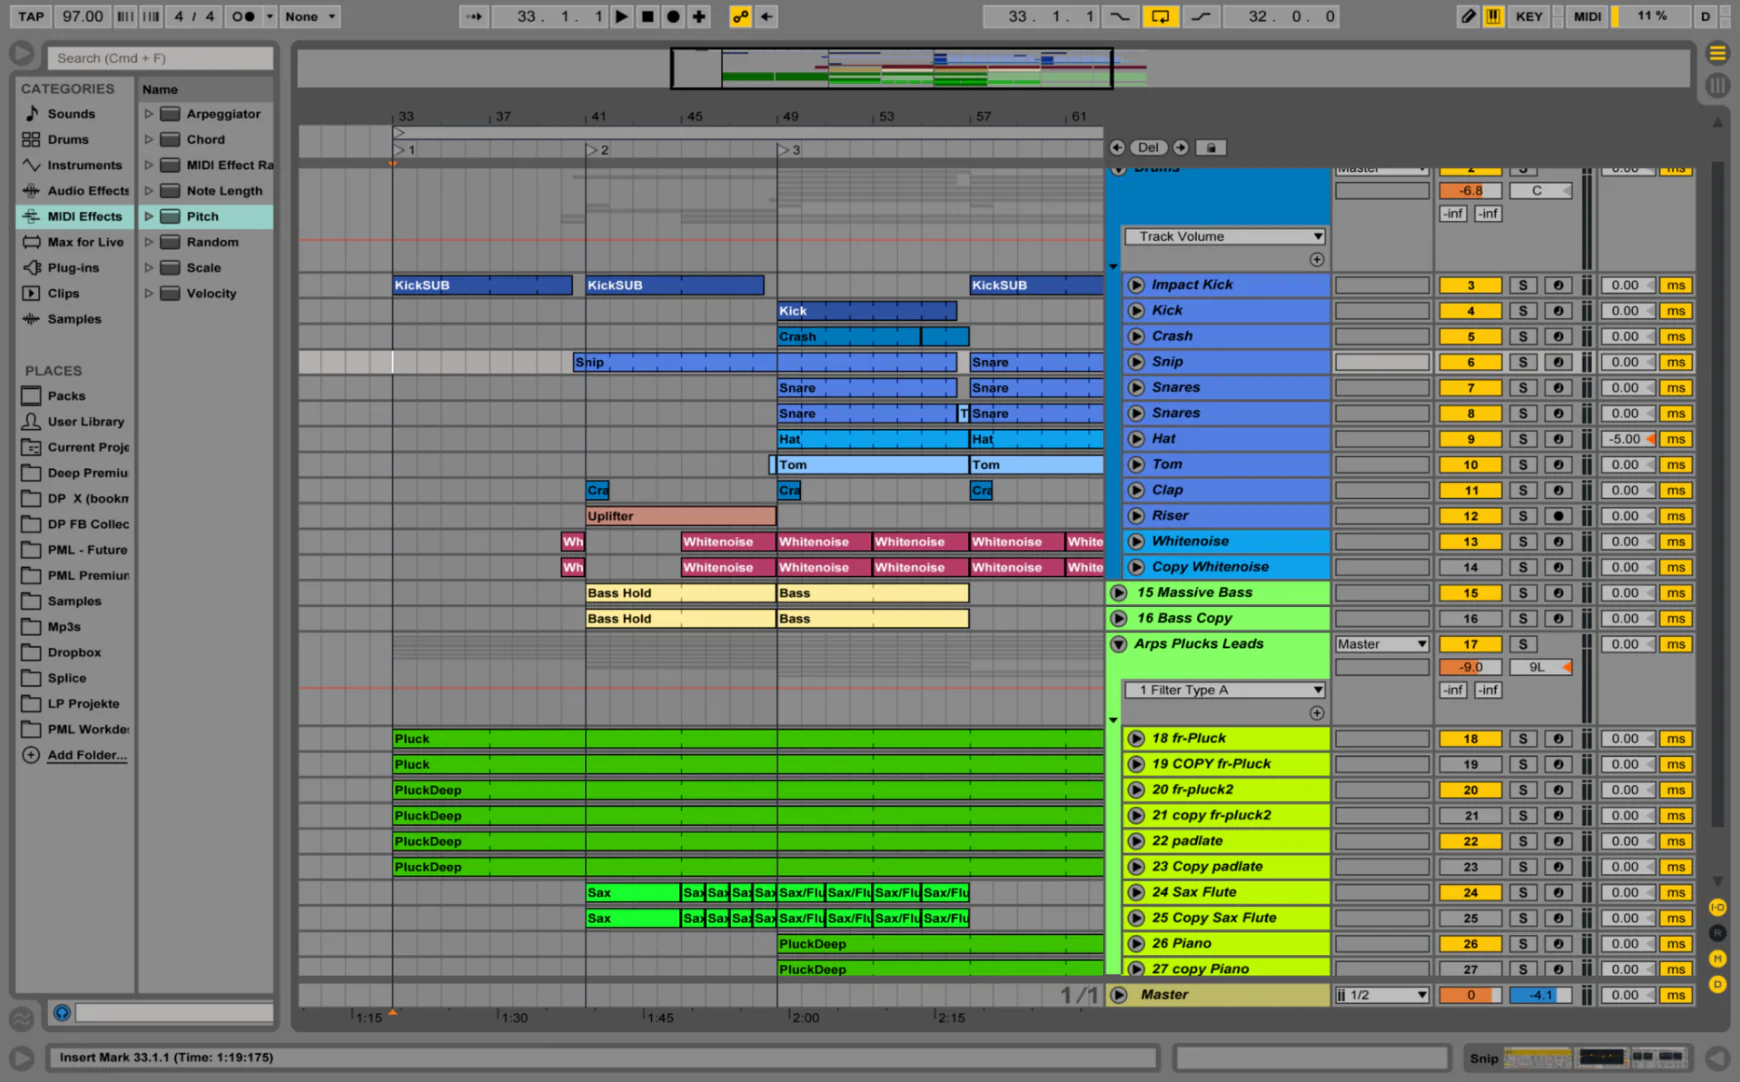
Task: Toggle the Track Delay D button
Action: click(1717, 984)
